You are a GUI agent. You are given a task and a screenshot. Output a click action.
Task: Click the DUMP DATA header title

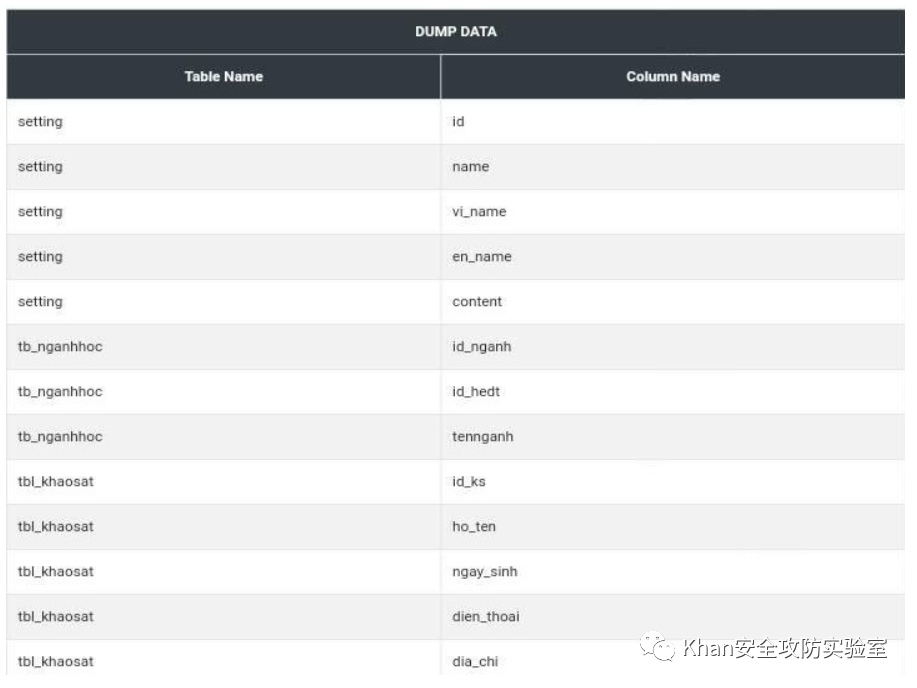coord(456,32)
